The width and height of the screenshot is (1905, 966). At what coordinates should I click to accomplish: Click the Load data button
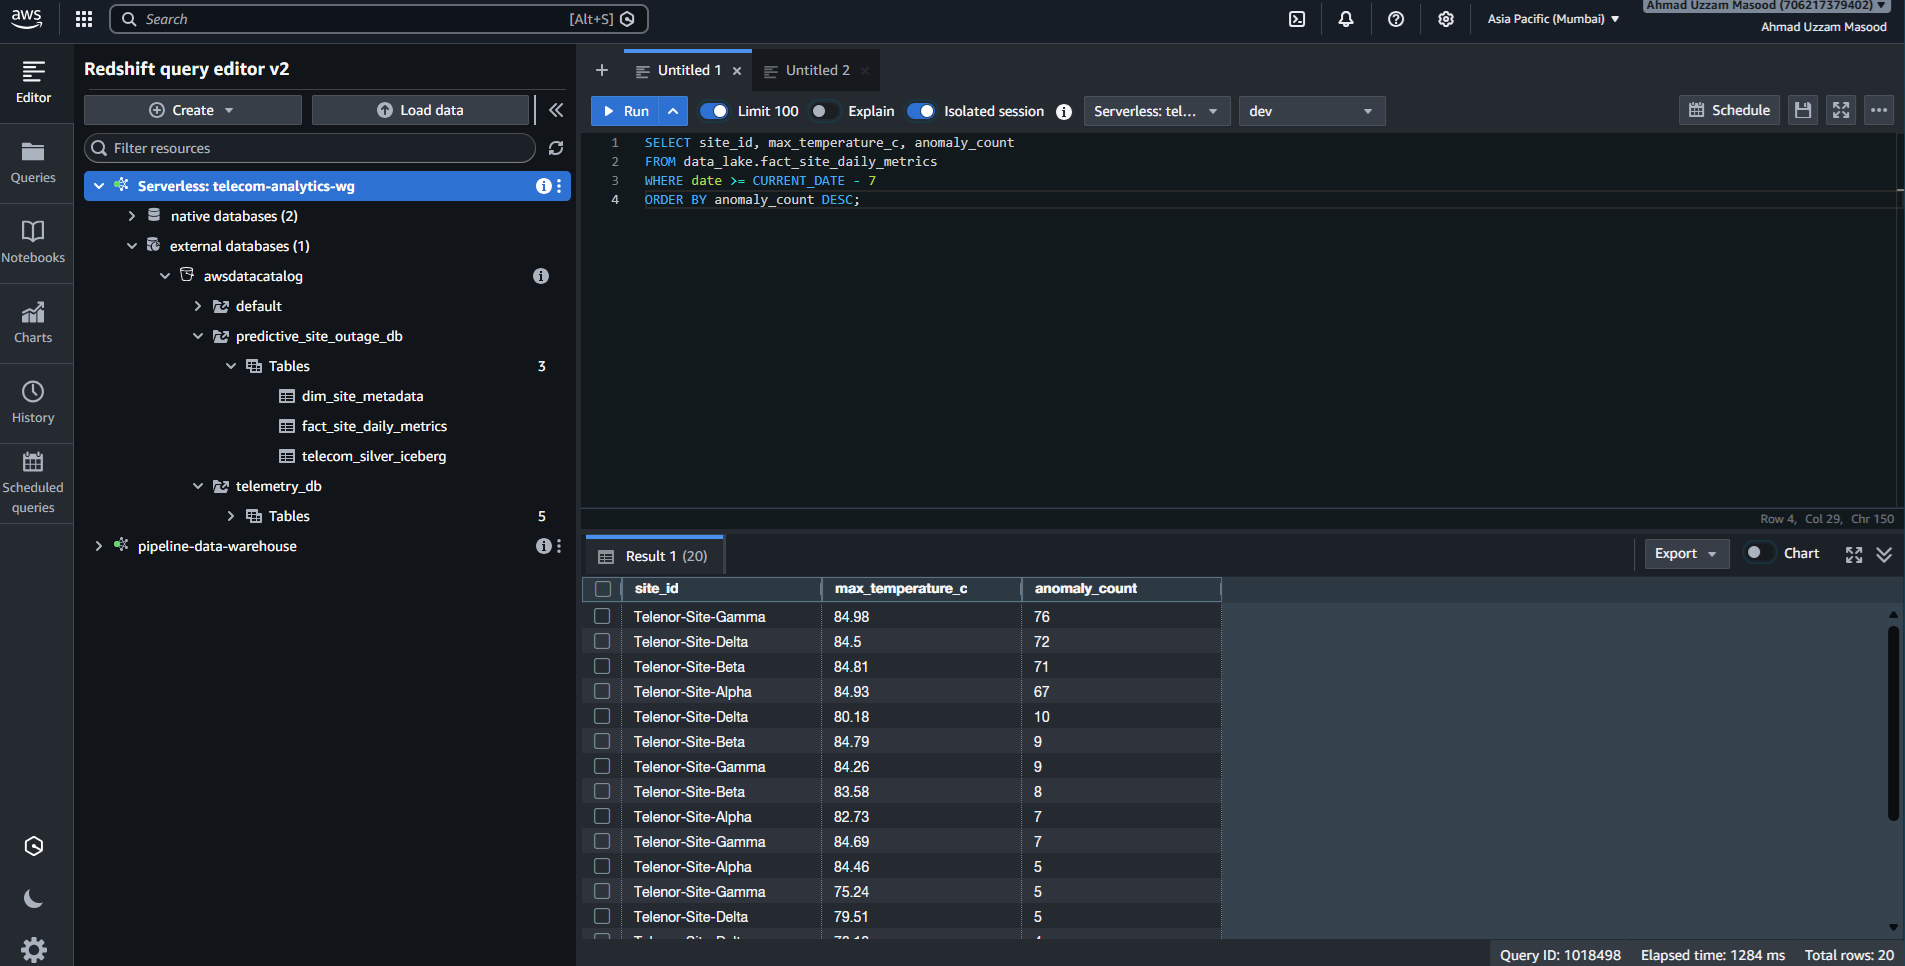click(420, 110)
